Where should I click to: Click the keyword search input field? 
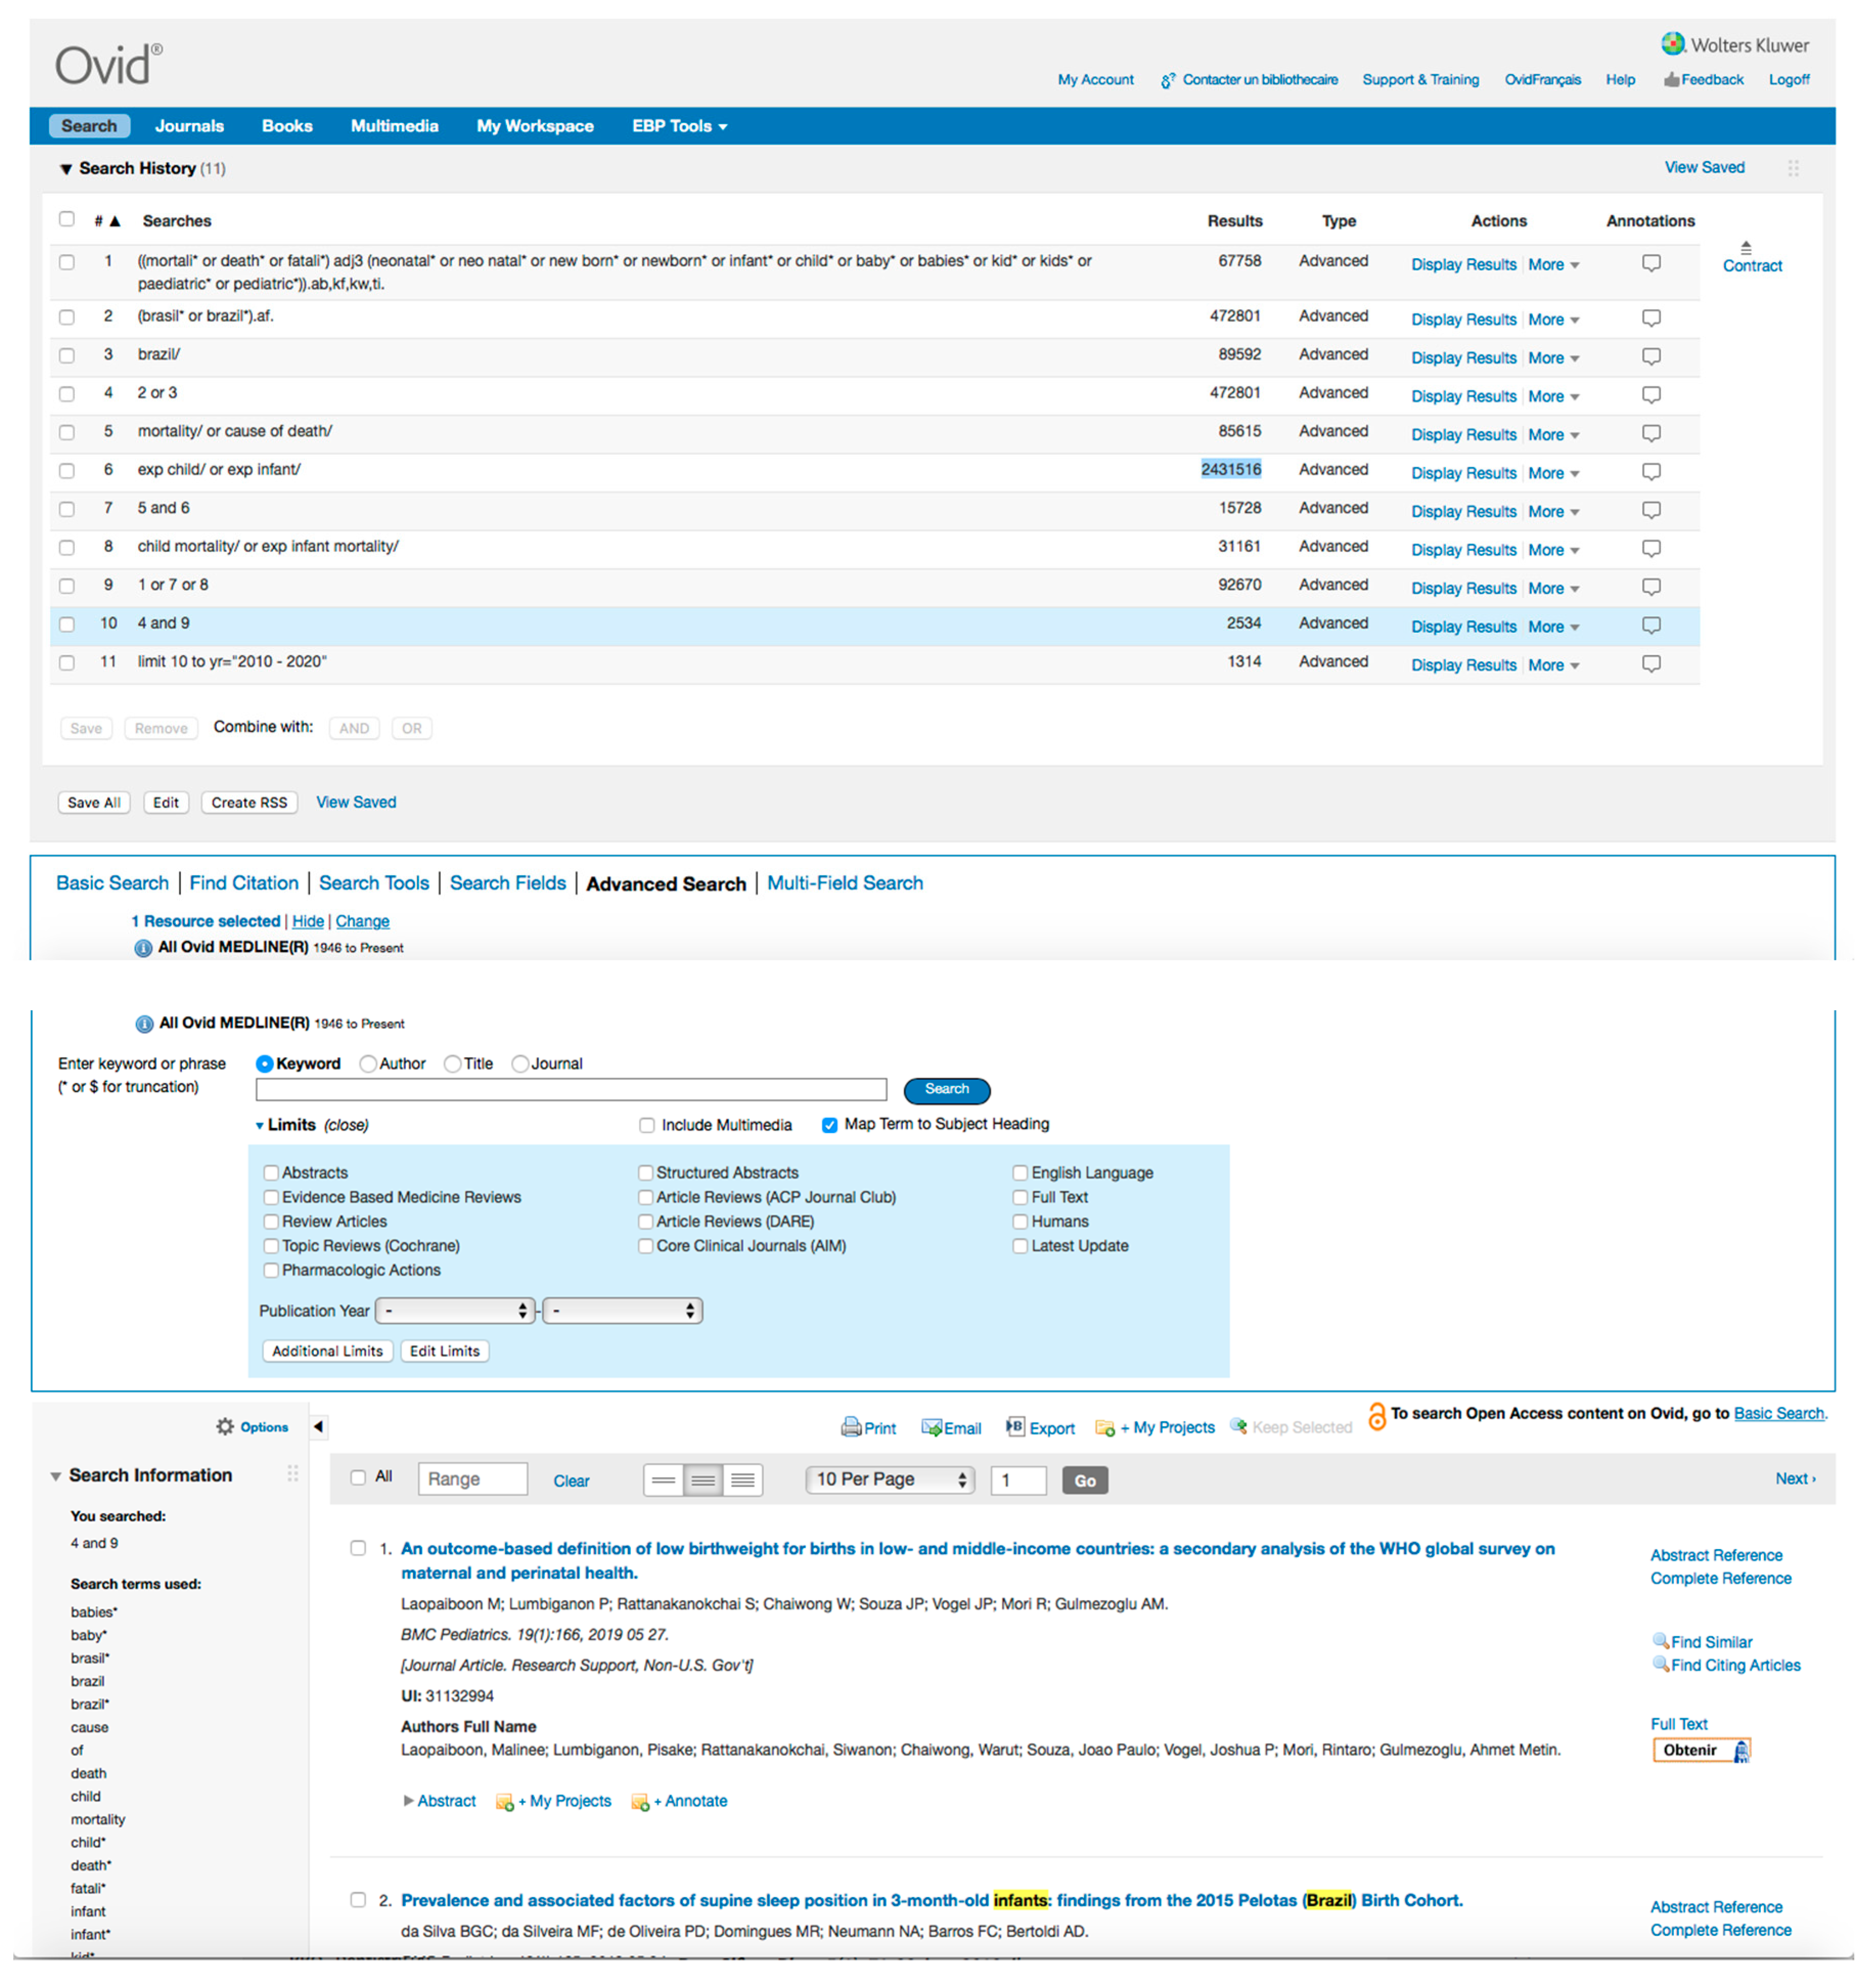(x=571, y=1090)
